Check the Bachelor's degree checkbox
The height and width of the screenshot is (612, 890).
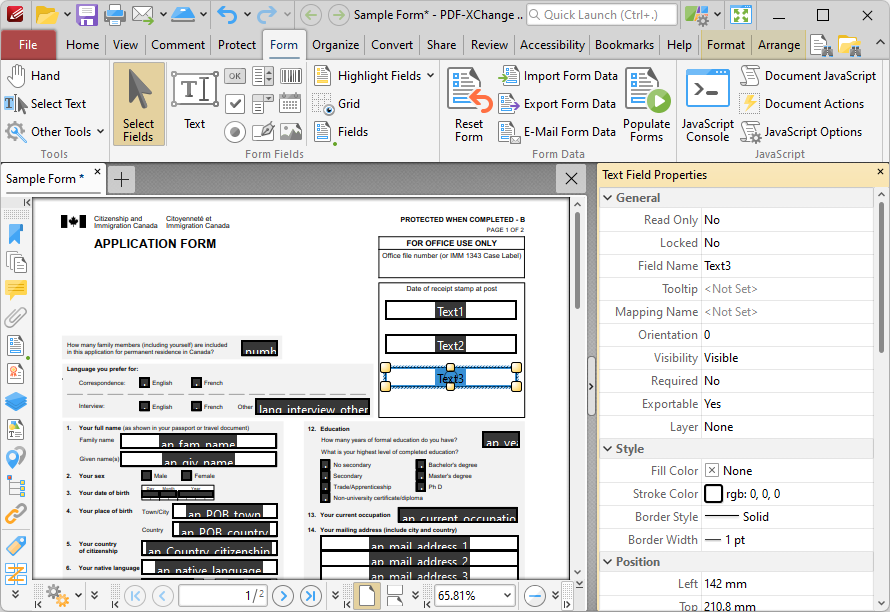click(x=421, y=465)
